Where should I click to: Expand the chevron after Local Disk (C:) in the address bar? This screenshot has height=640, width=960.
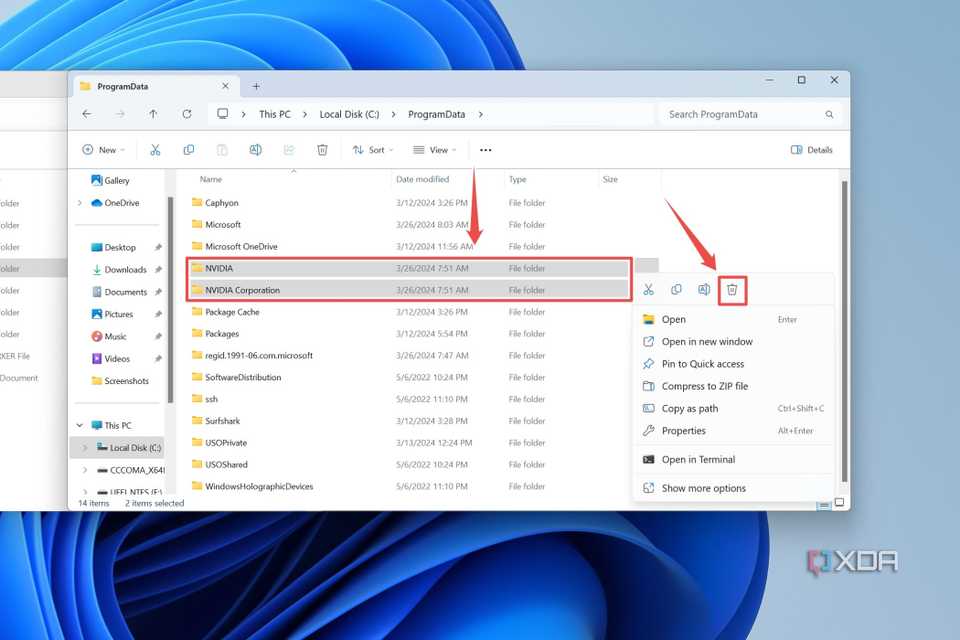pyautogui.click(x=393, y=115)
